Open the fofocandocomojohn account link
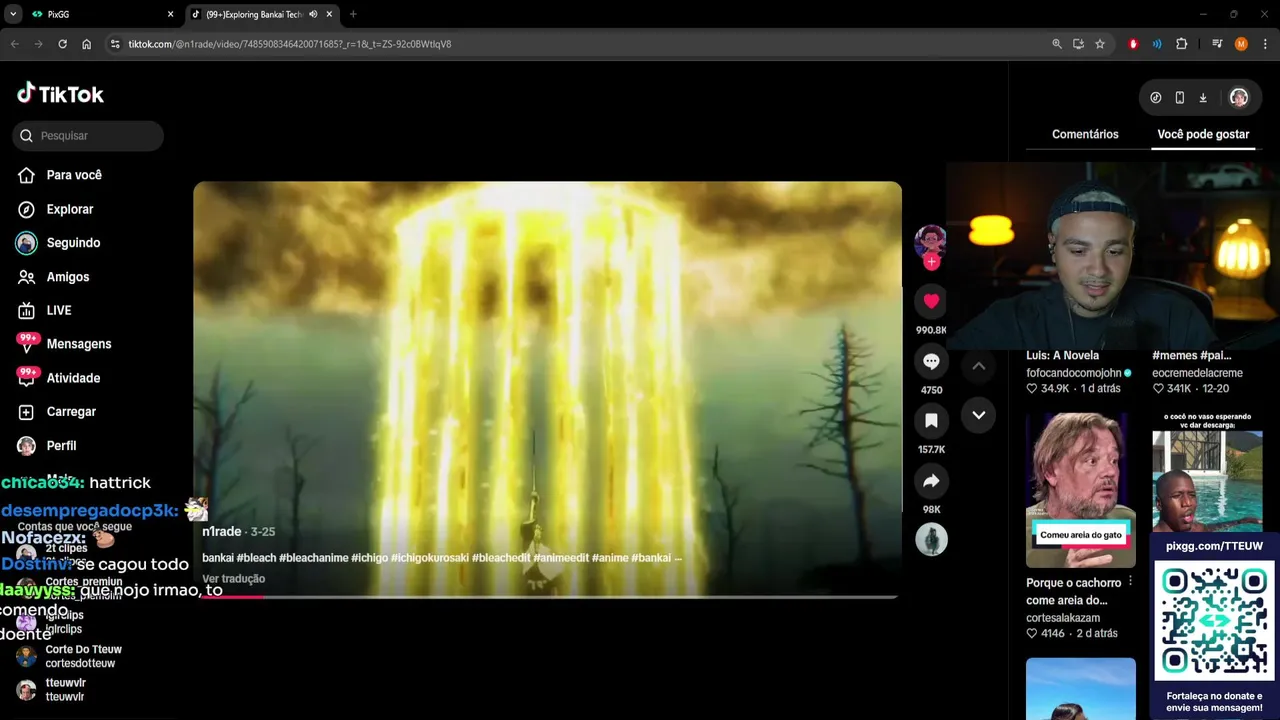Viewport: 1280px width, 720px height. click(x=1073, y=373)
